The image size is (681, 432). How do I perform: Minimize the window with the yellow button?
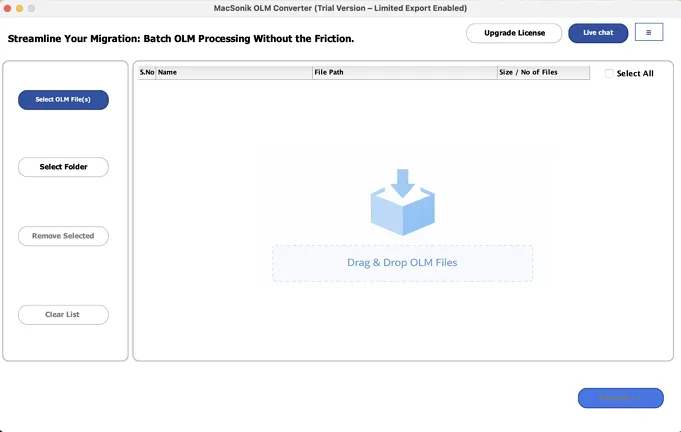pyautogui.click(x=20, y=8)
